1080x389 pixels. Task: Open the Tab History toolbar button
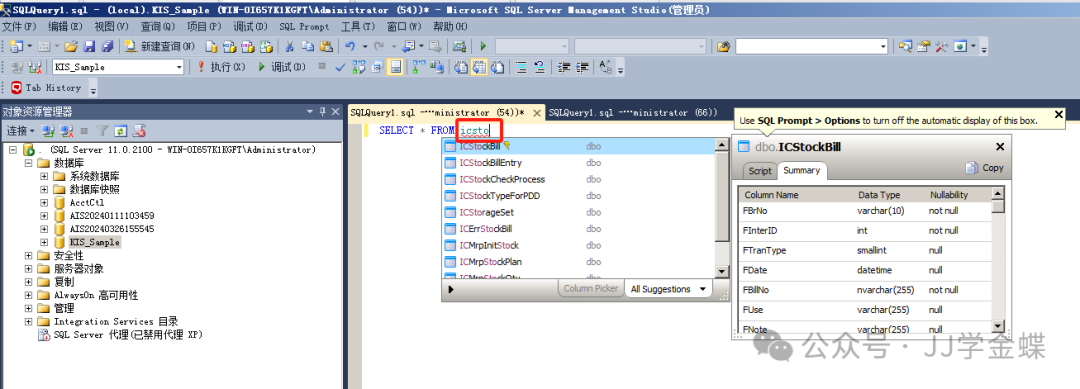pos(46,87)
